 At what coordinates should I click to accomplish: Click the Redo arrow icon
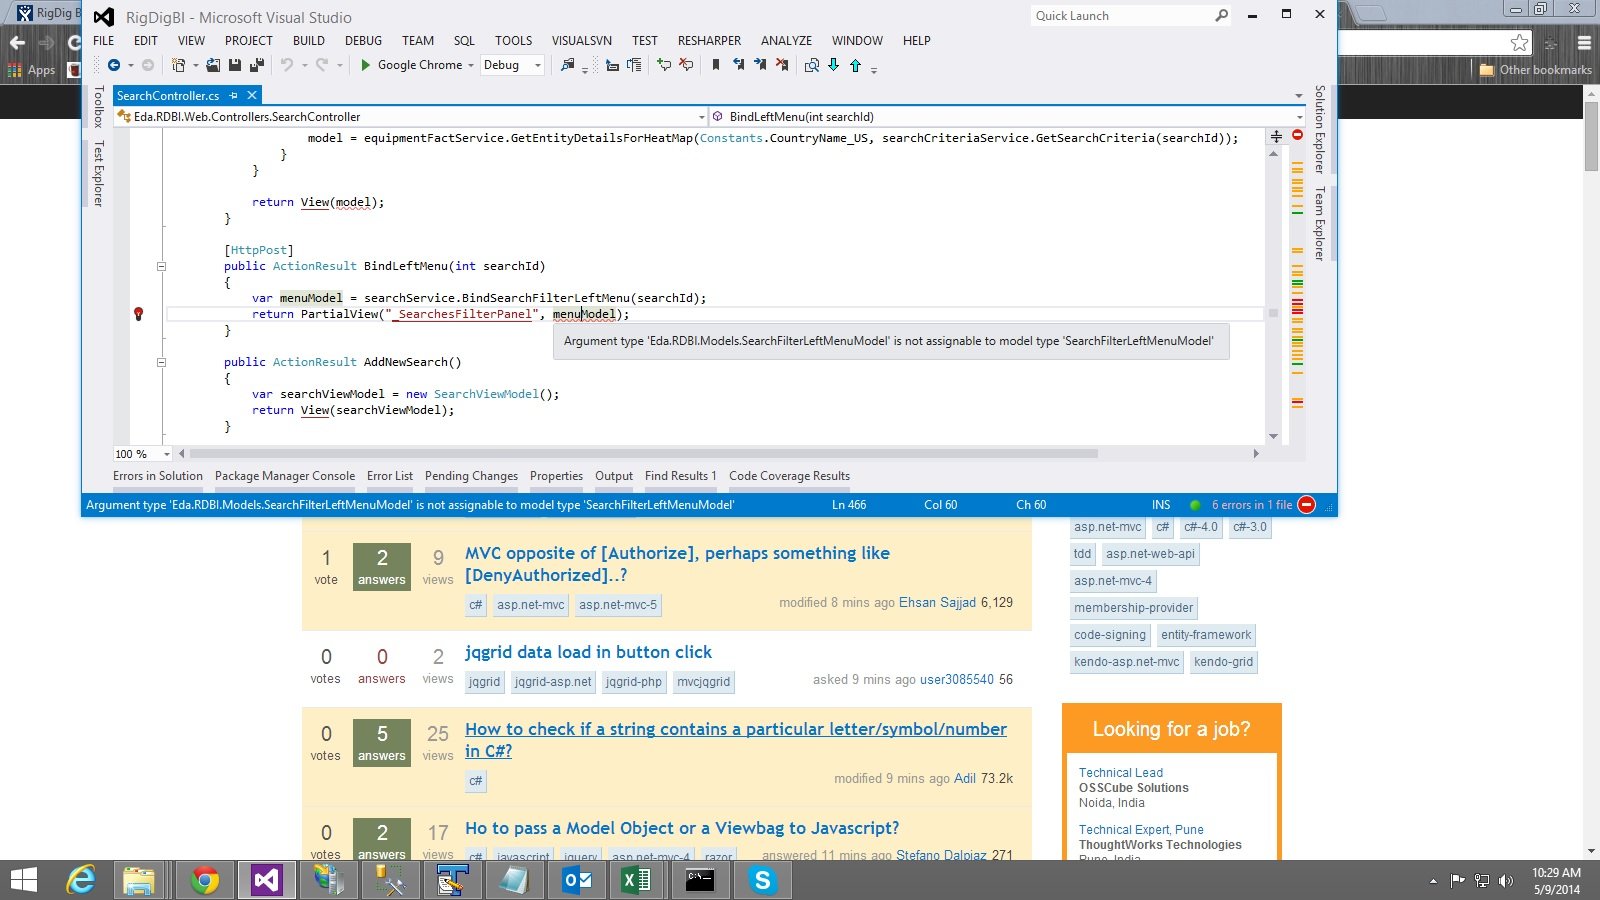tap(322, 65)
